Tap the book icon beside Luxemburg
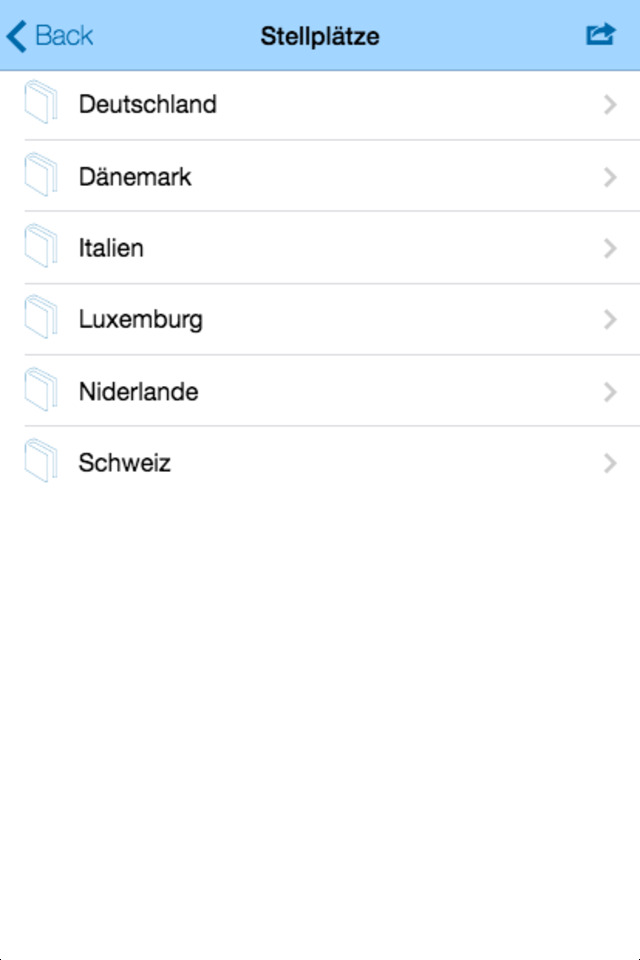Screen dimensions: 640x960 tap(41, 318)
